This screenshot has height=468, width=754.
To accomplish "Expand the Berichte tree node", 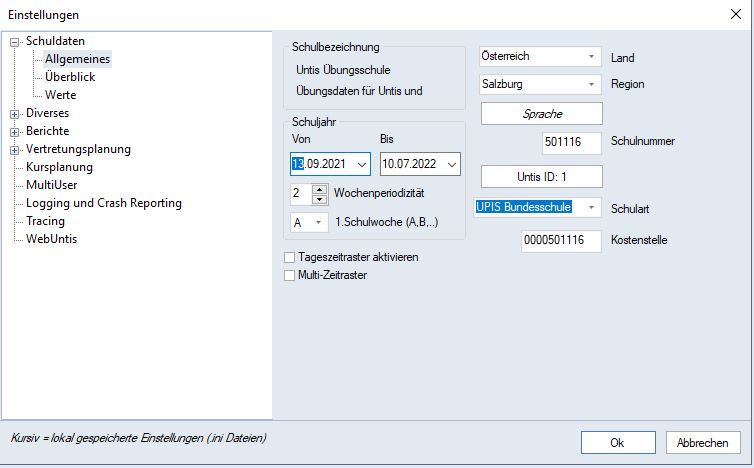I will 15,132.
